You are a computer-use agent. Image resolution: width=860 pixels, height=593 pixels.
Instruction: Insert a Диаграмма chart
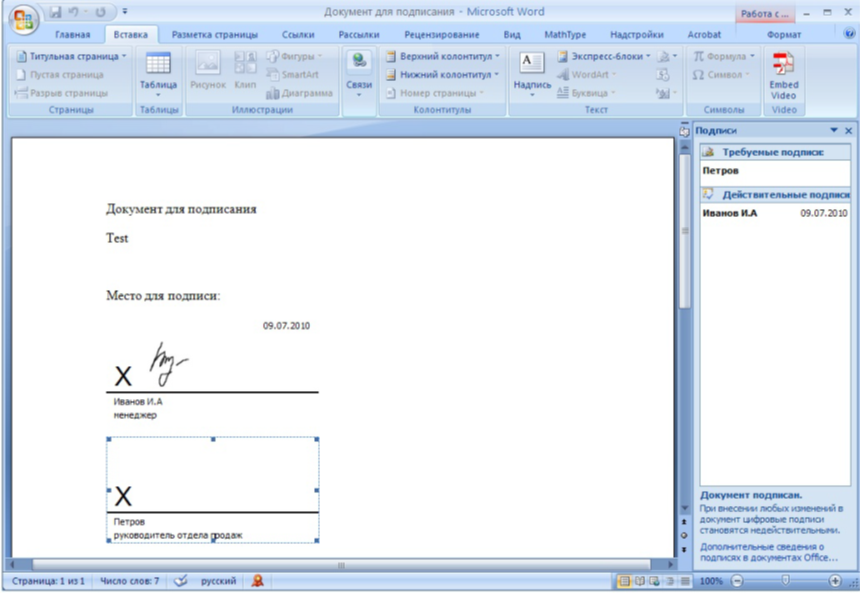click(299, 93)
